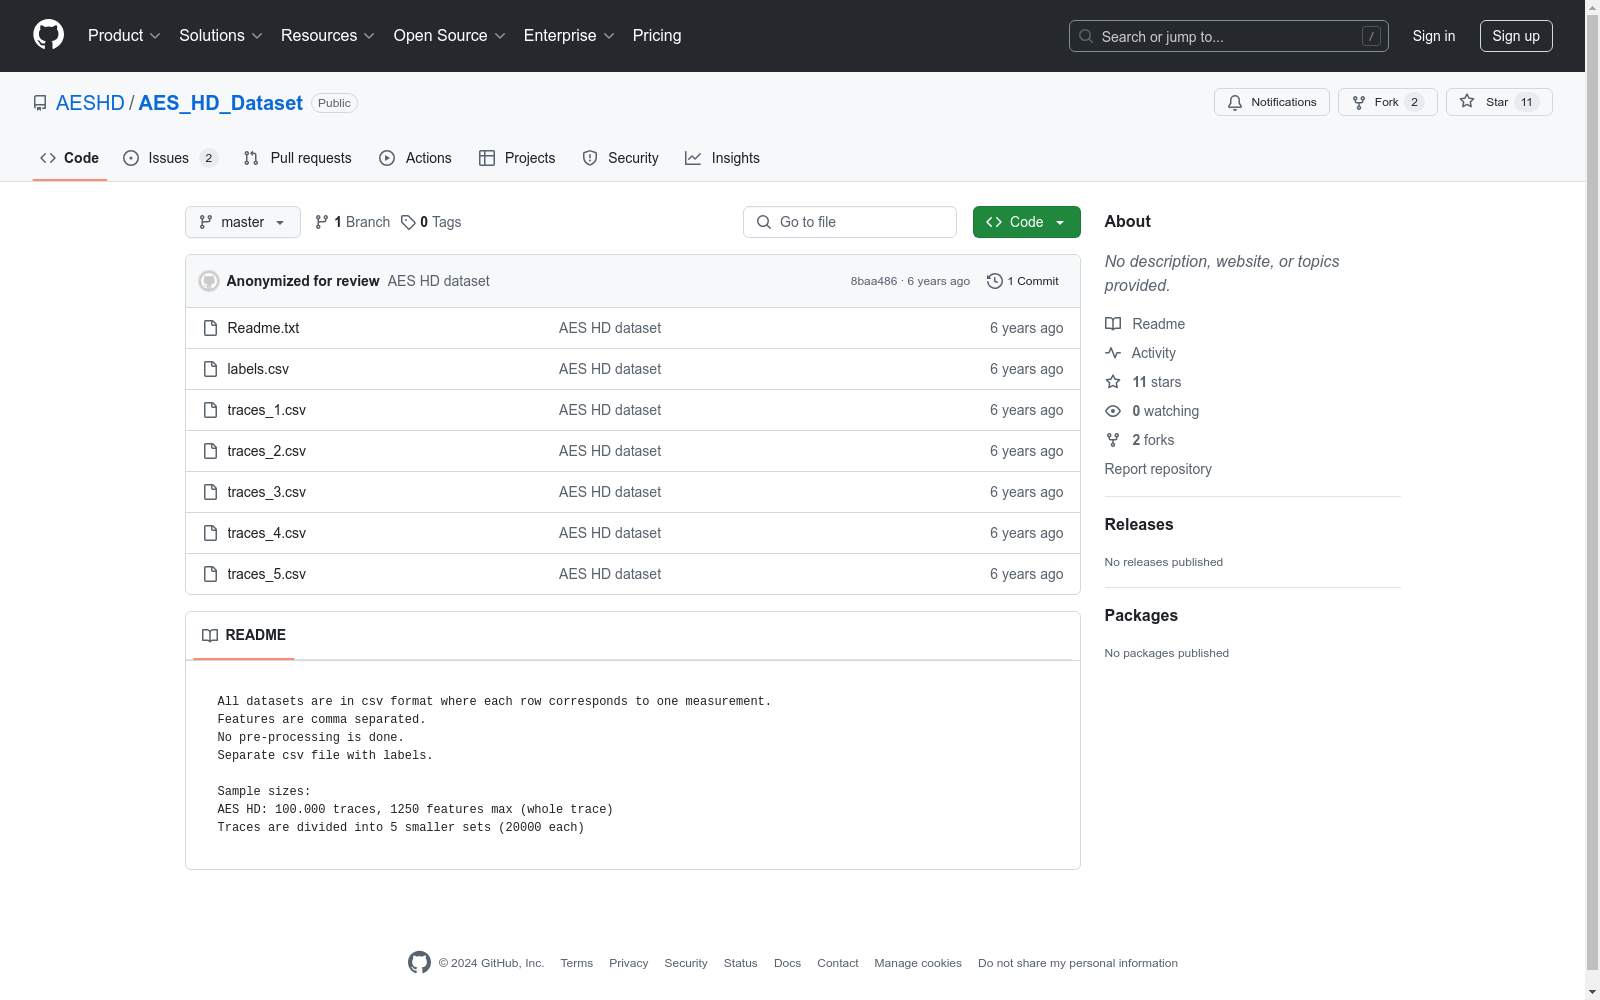View the 0 Tags link

tap(431, 222)
